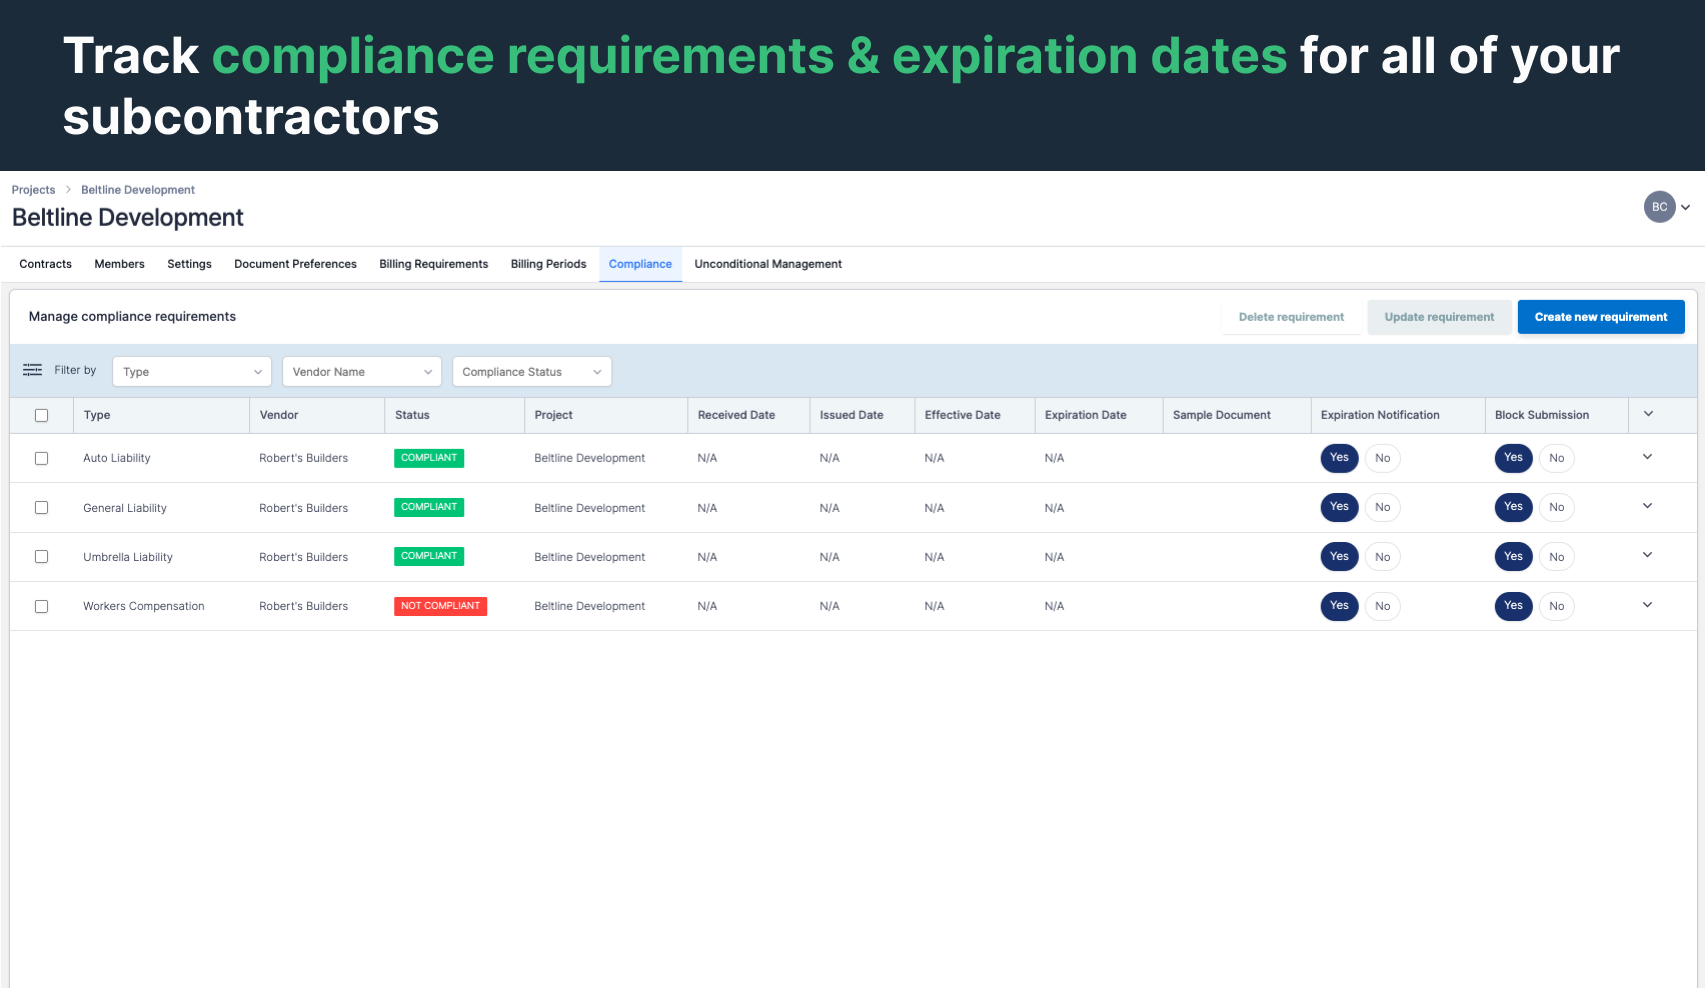The image size is (1705, 988).
Task: Click Robert's Builders in Umbrella Liability row
Action: tap(303, 557)
